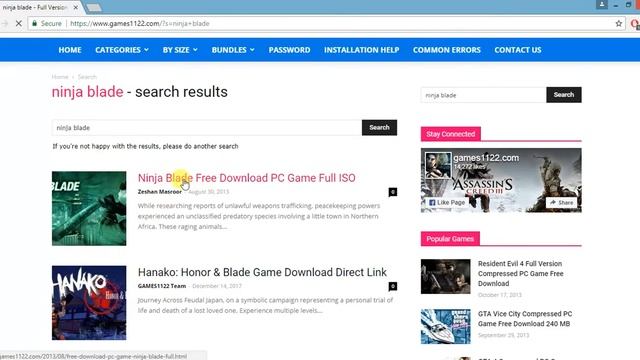
Task: Click the Hanako game thumbnail
Action: click(x=89, y=303)
